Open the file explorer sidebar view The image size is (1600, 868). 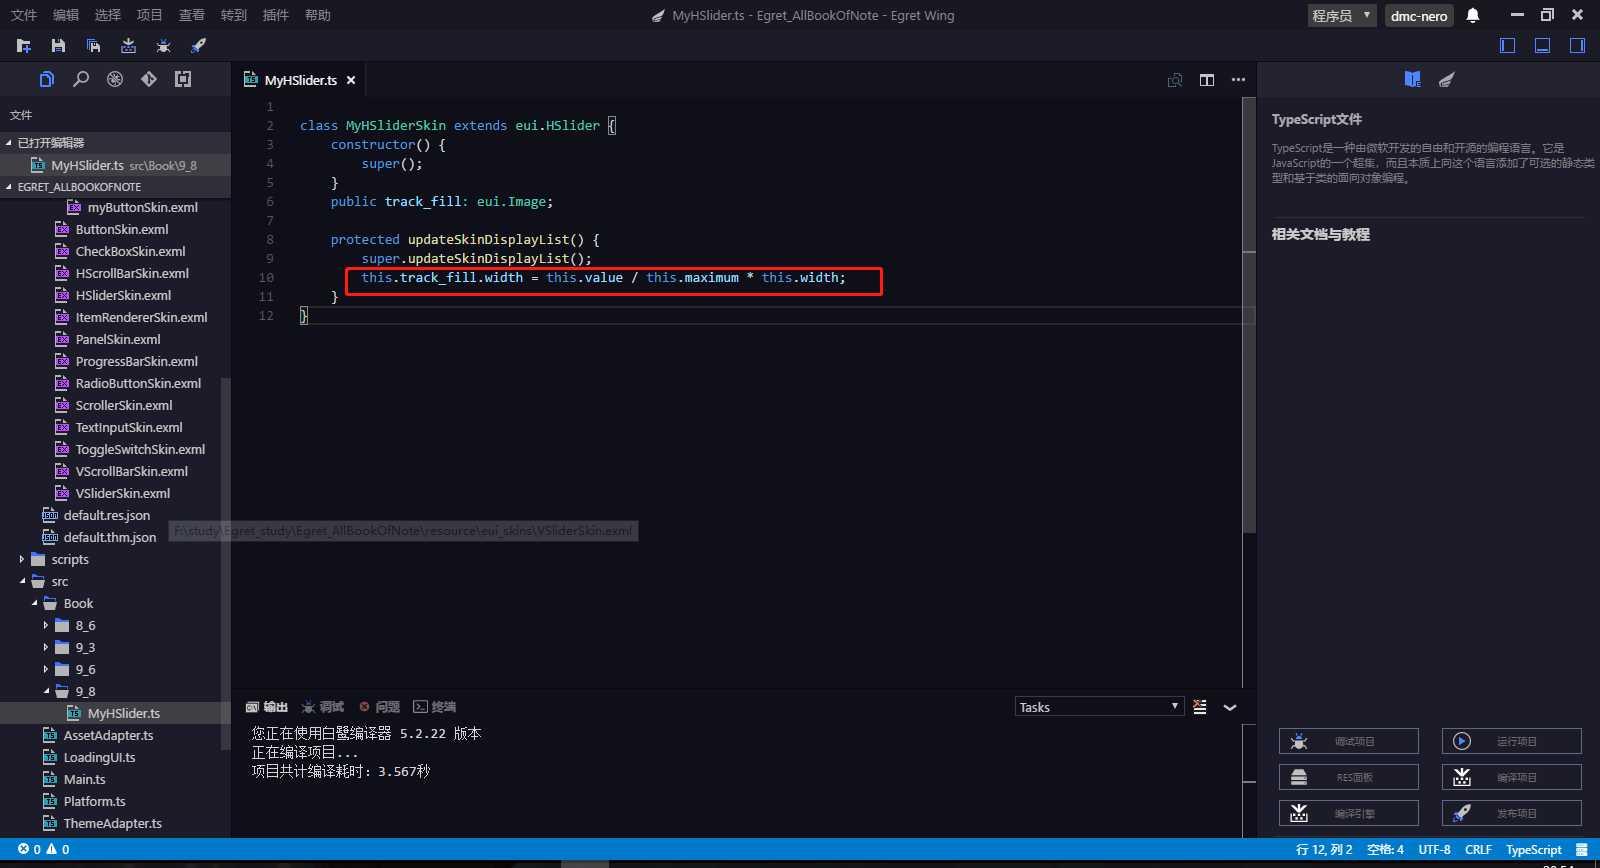pos(47,79)
